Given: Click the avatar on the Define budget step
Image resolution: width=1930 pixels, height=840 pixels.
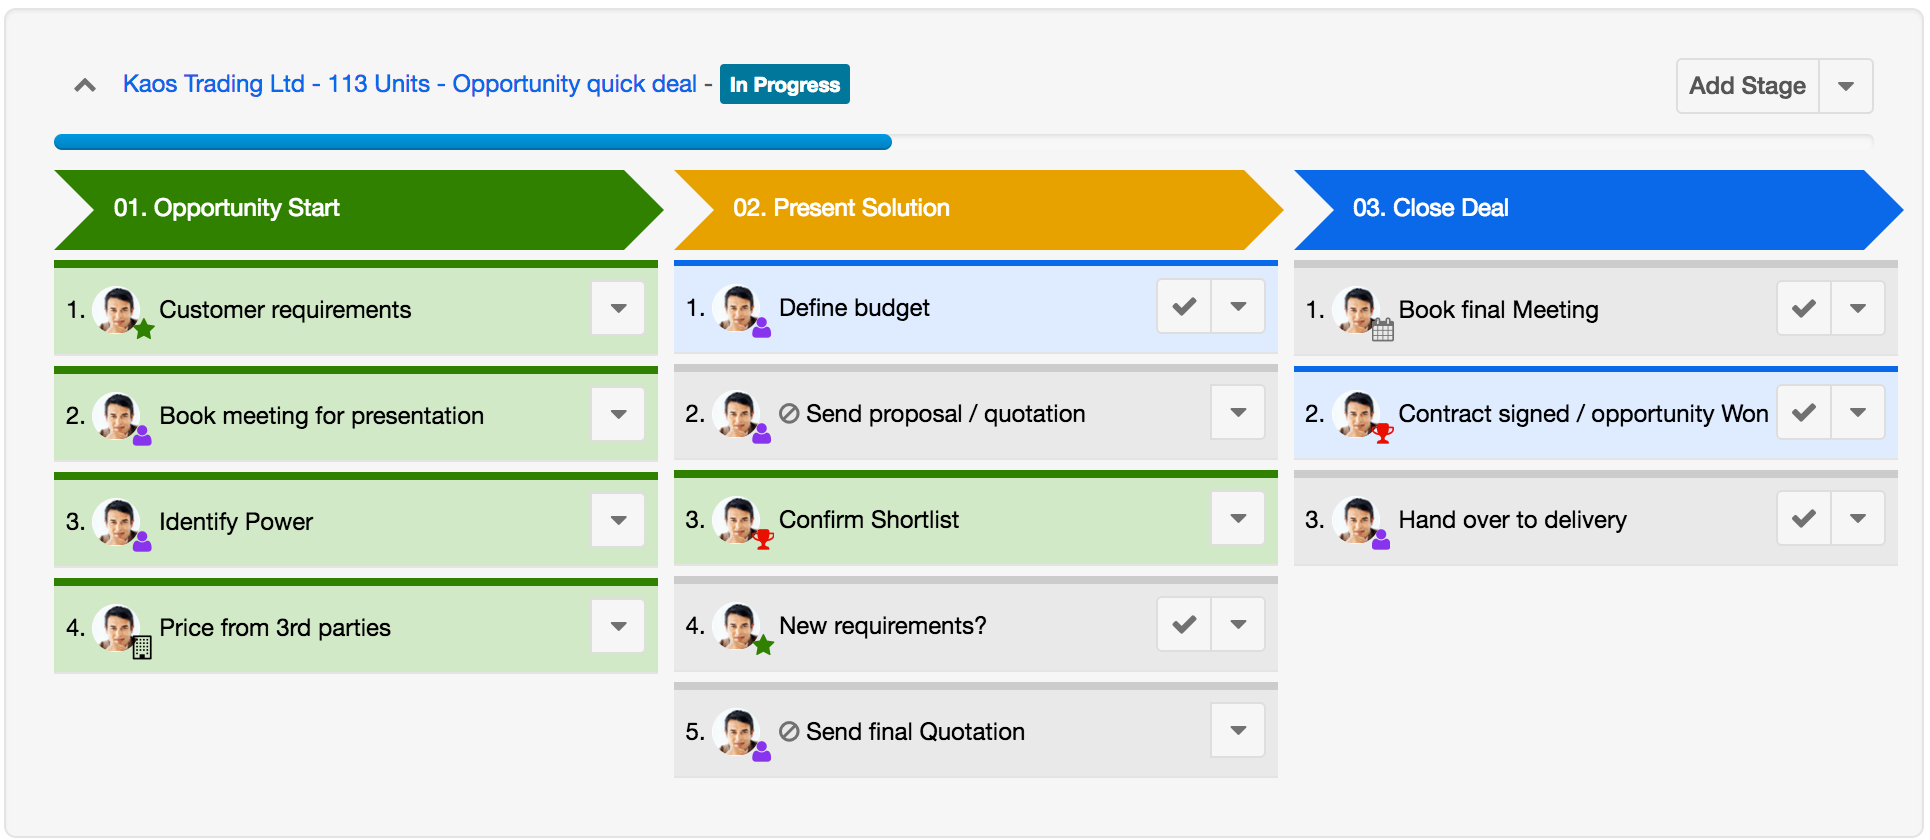Looking at the screenshot, I should 738,307.
